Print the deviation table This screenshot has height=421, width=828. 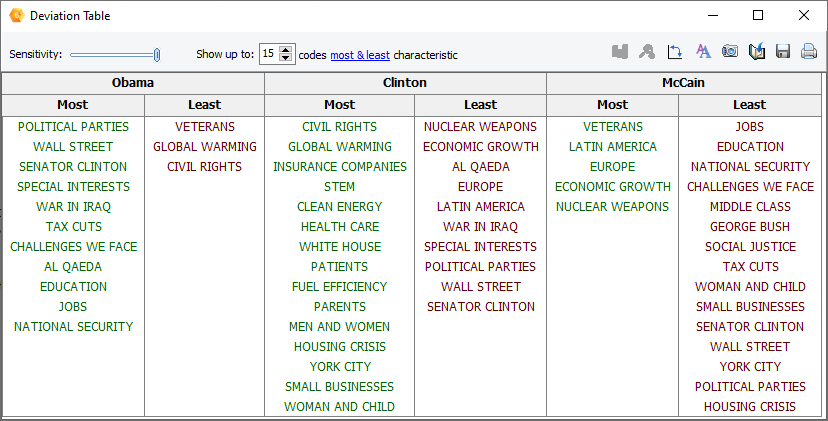coord(809,52)
